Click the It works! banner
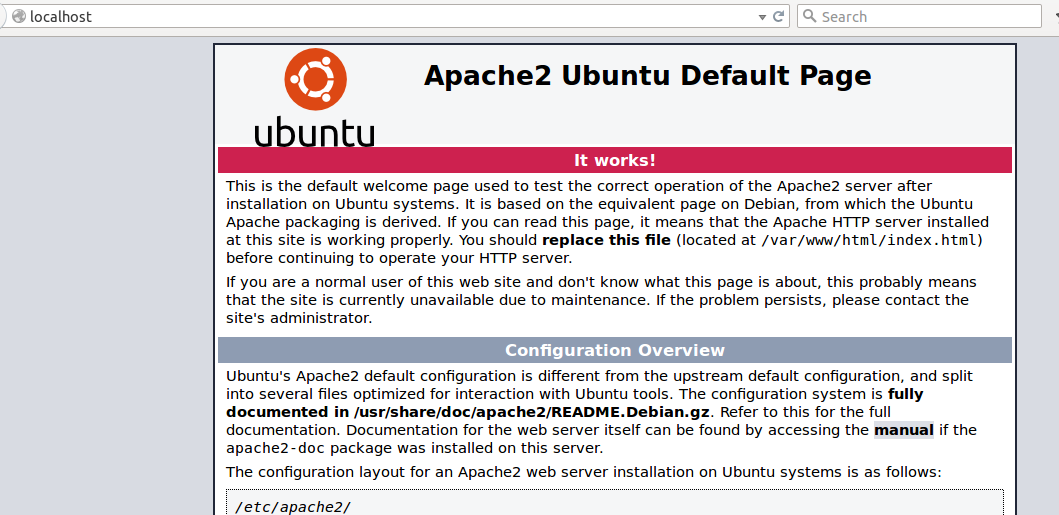 pyautogui.click(x=615, y=160)
